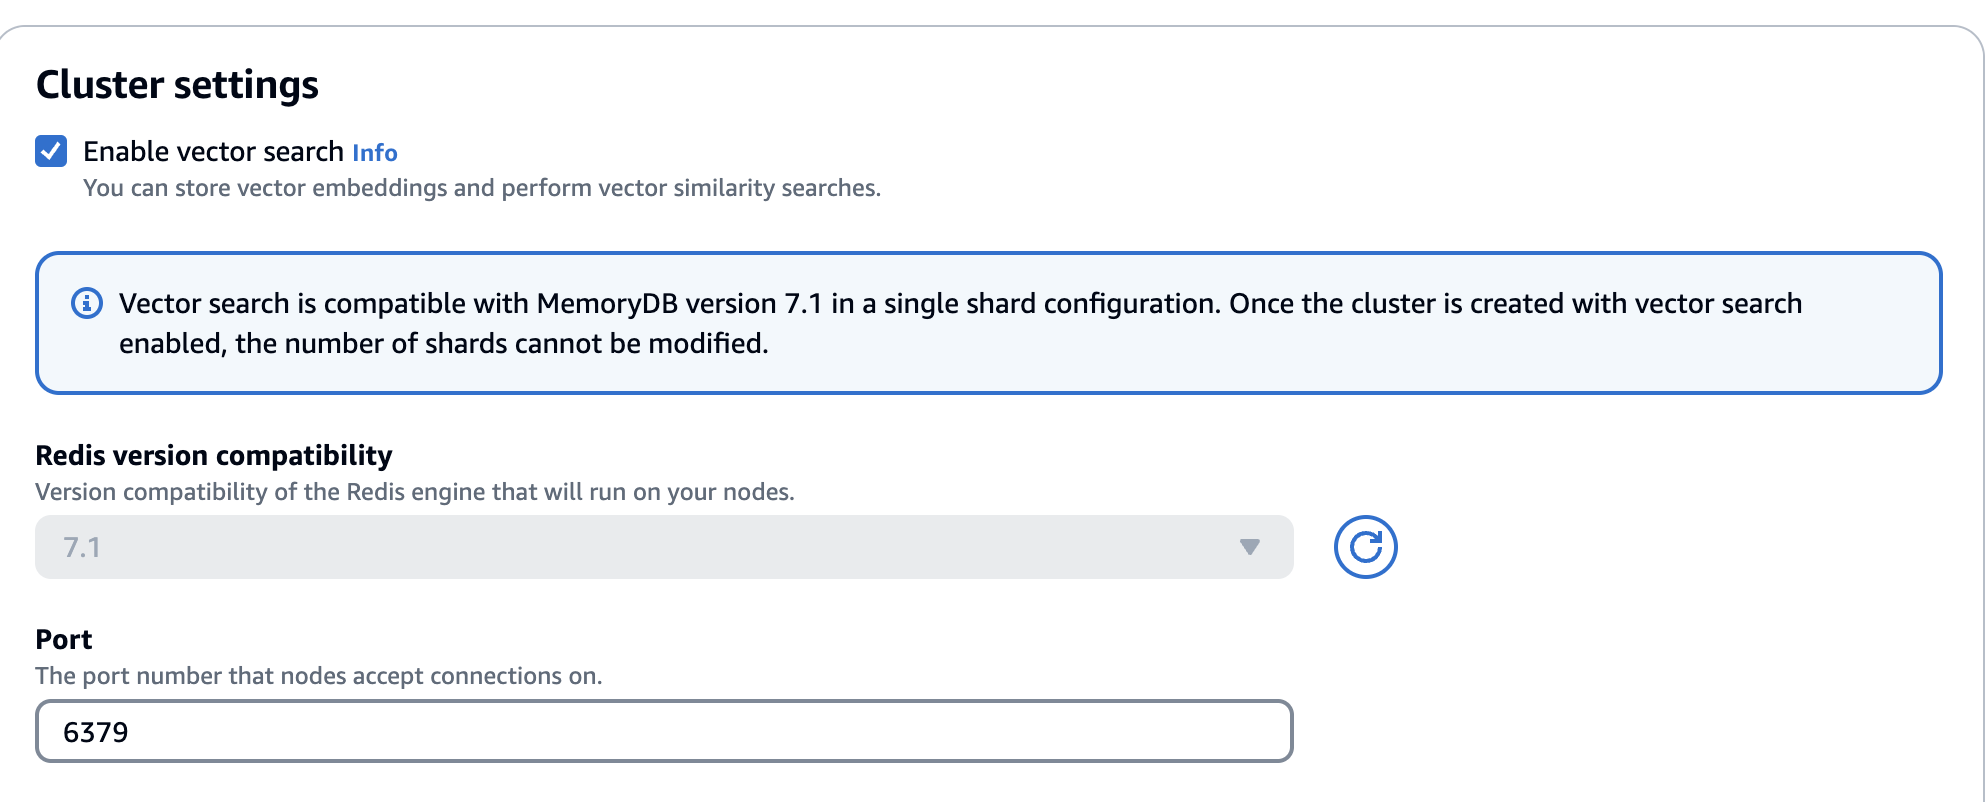Screen dimensions: 1986x802
Task: Click the info icon in the alert box
Action: click(87, 303)
